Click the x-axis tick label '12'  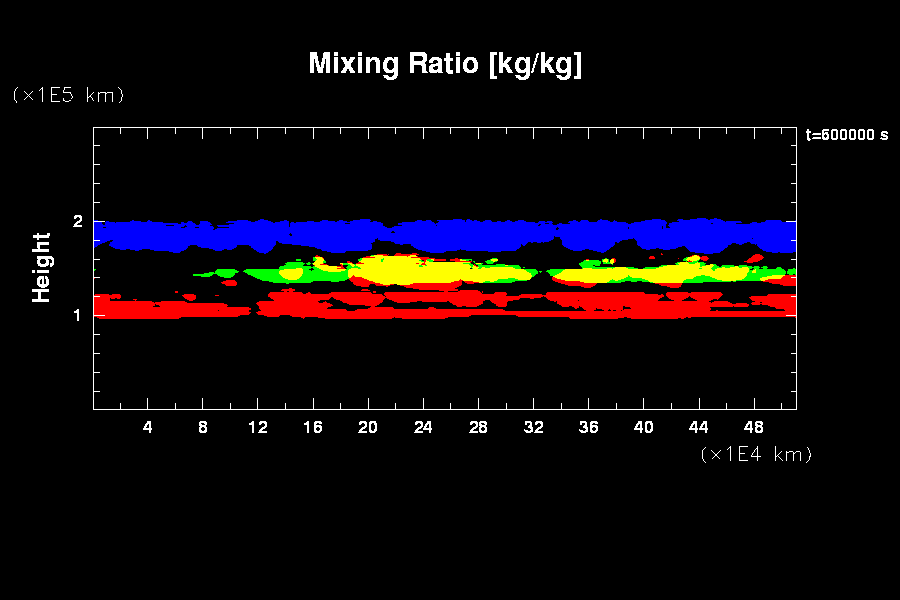258,428
